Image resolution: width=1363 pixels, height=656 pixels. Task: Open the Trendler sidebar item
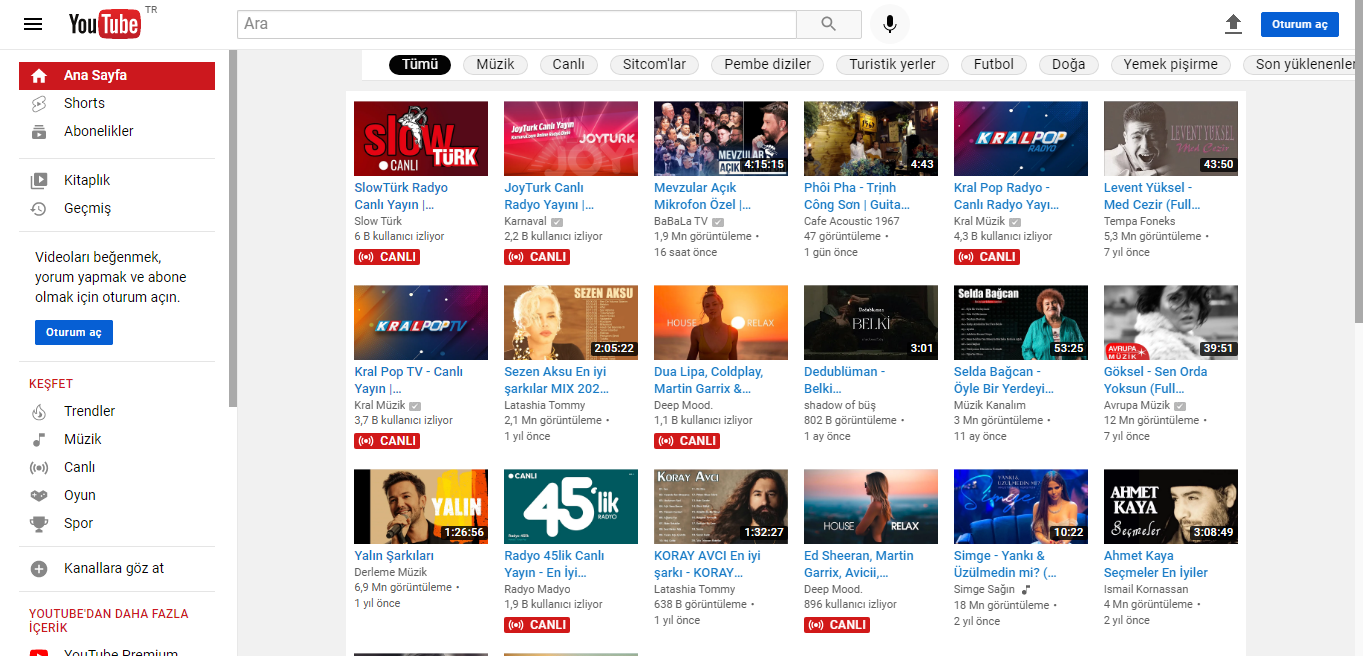pyautogui.click(x=117, y=411)
